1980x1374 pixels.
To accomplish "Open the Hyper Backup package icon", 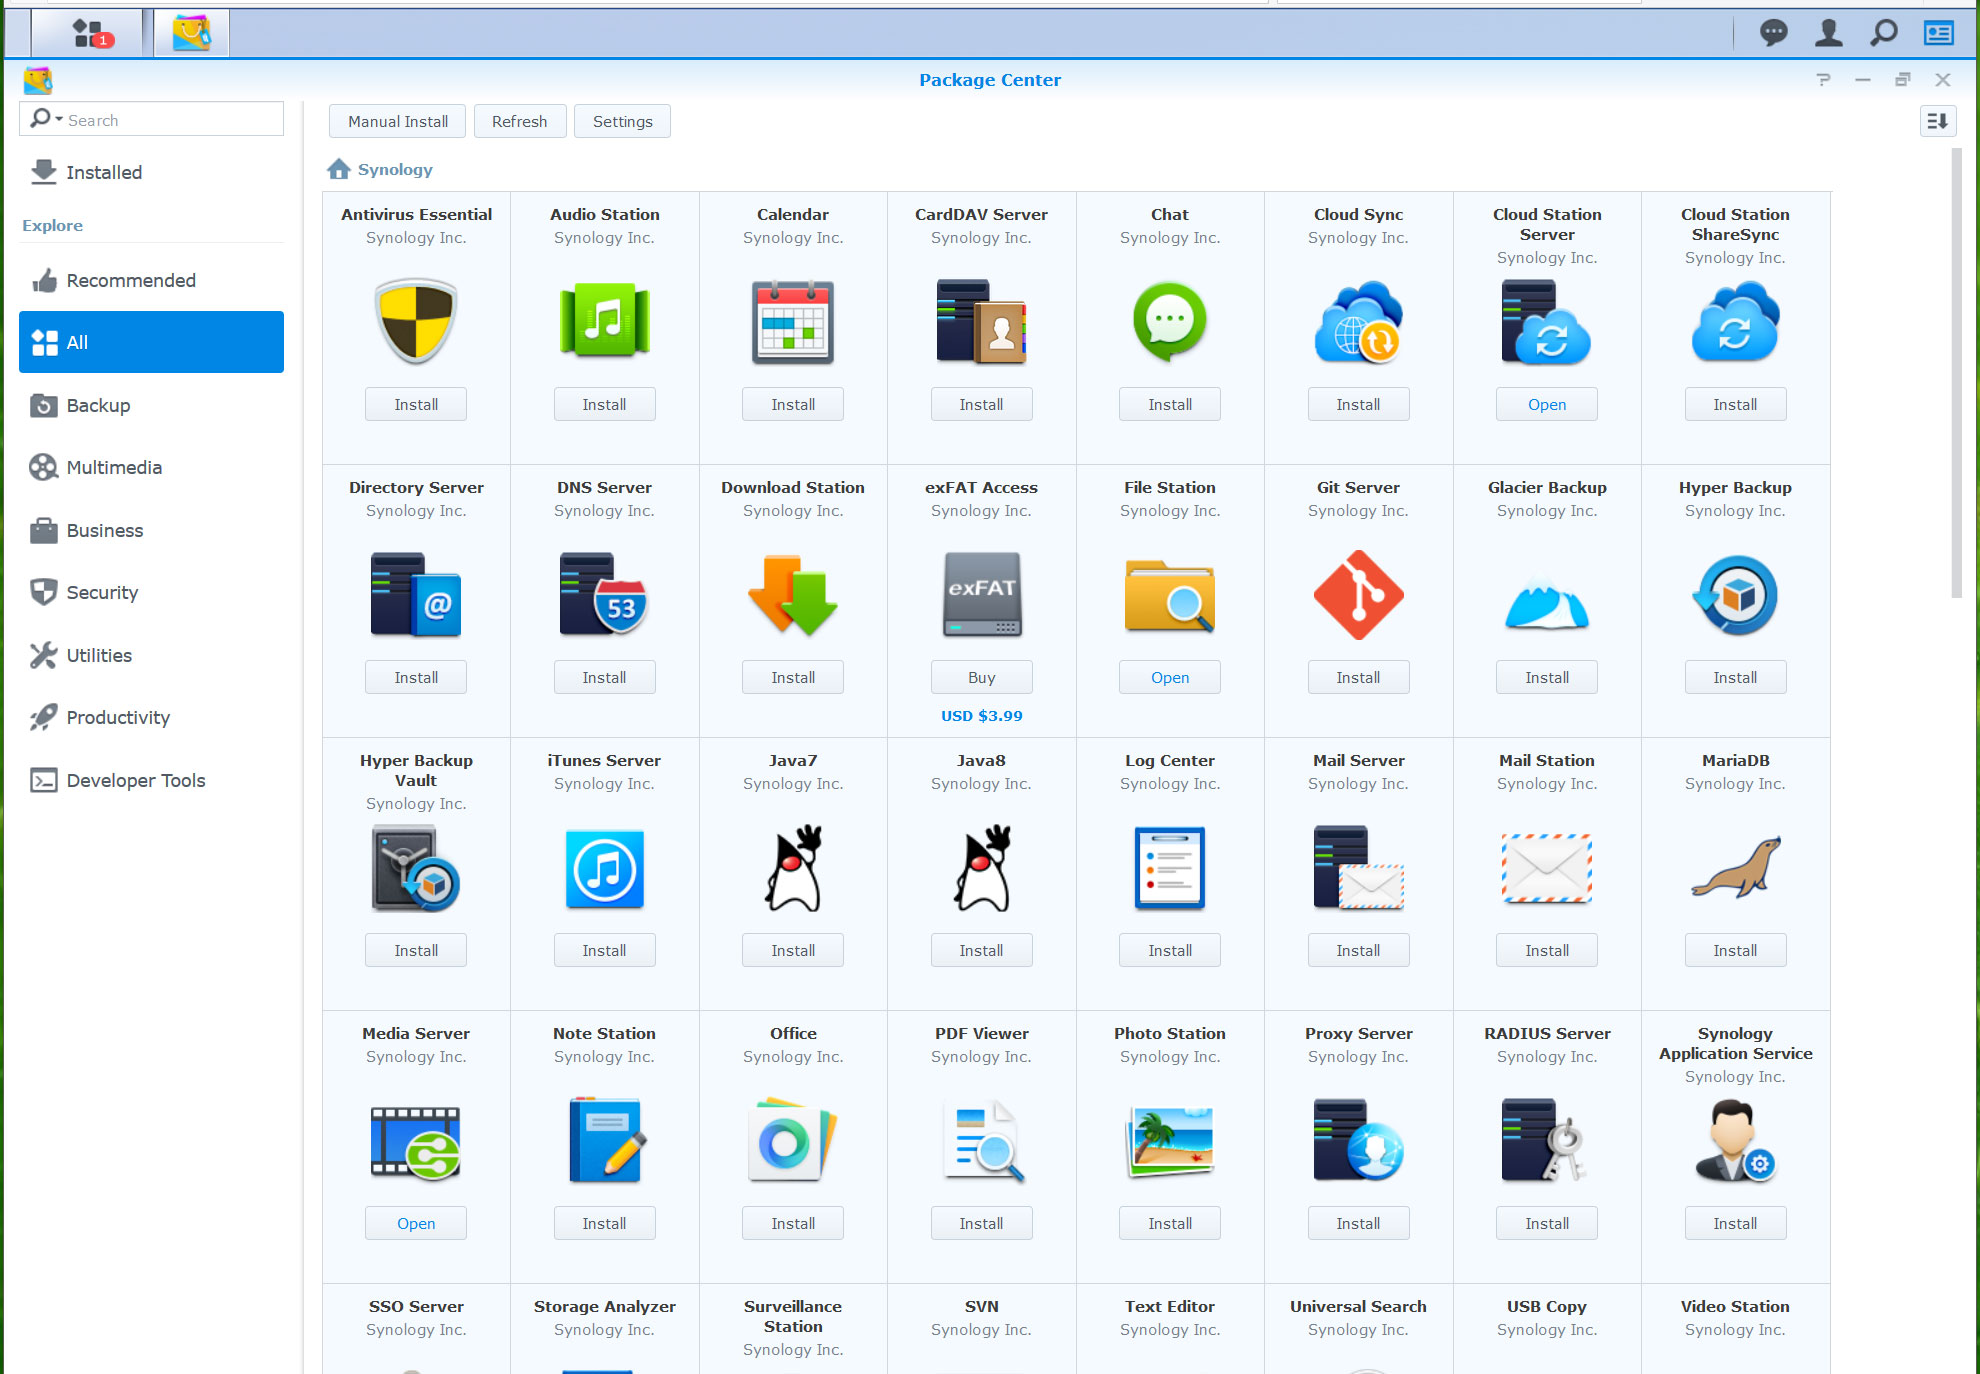I will (1735, 594).
